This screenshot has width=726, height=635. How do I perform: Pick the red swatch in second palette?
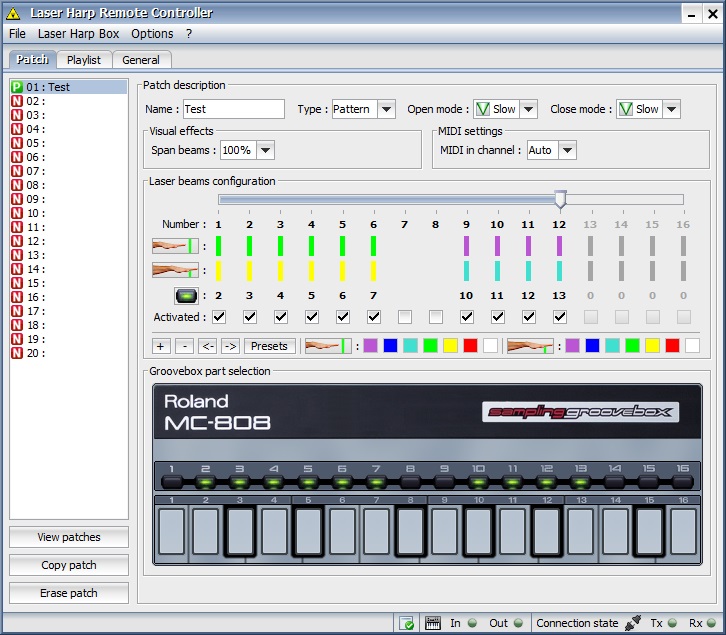[672, 346]
